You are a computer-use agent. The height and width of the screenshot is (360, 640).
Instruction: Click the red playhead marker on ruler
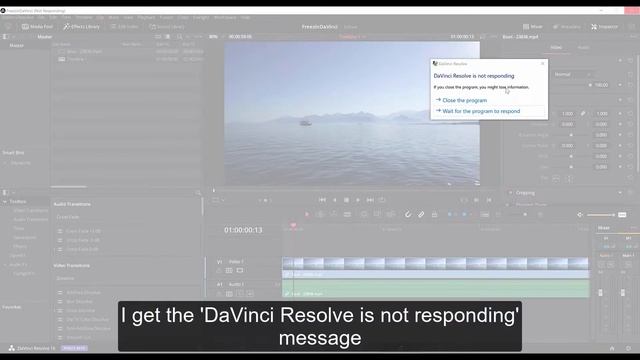293,225
